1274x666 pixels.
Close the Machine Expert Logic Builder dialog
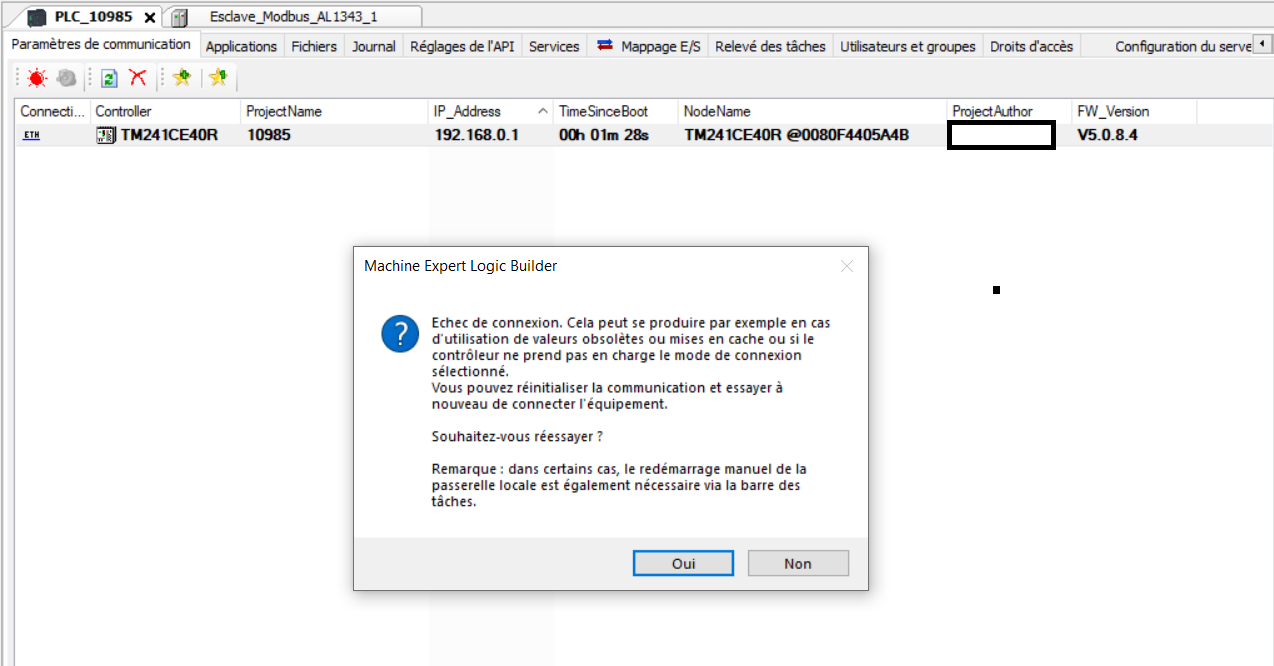pos(847,266)
